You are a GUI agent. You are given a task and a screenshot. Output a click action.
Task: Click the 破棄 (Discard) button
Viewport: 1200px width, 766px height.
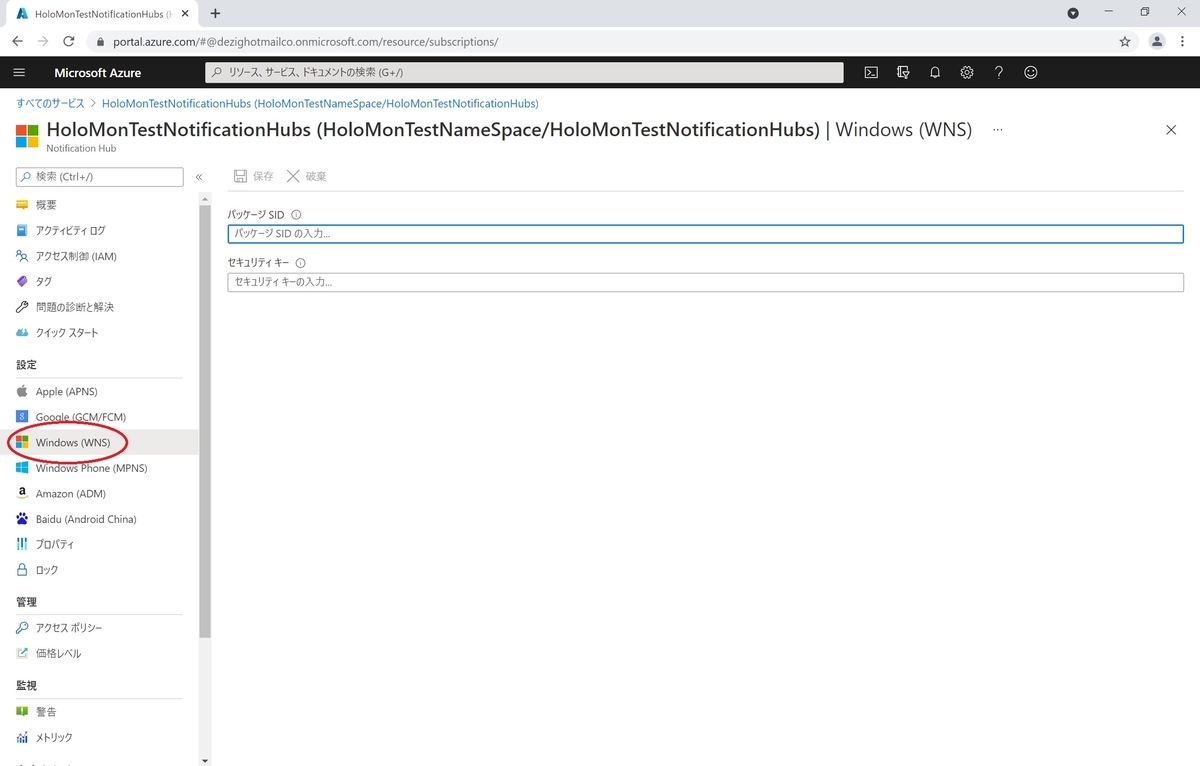coord(307,176)
